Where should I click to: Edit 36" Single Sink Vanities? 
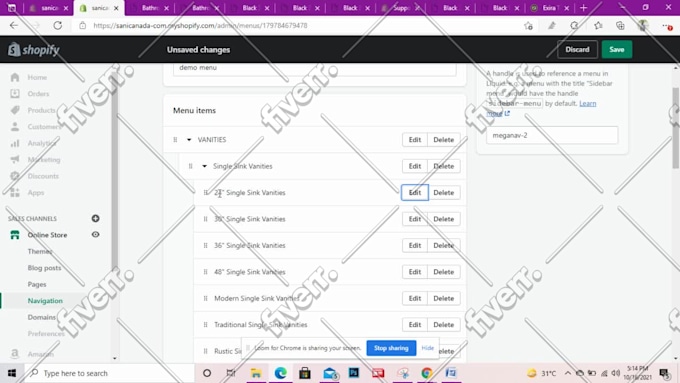(x=415, y=246)
